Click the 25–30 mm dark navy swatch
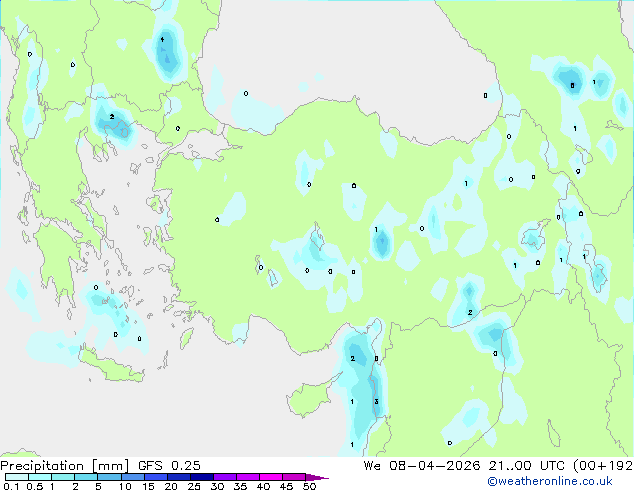Viewport: 634px width, 490px height. (x=201, y=477)
